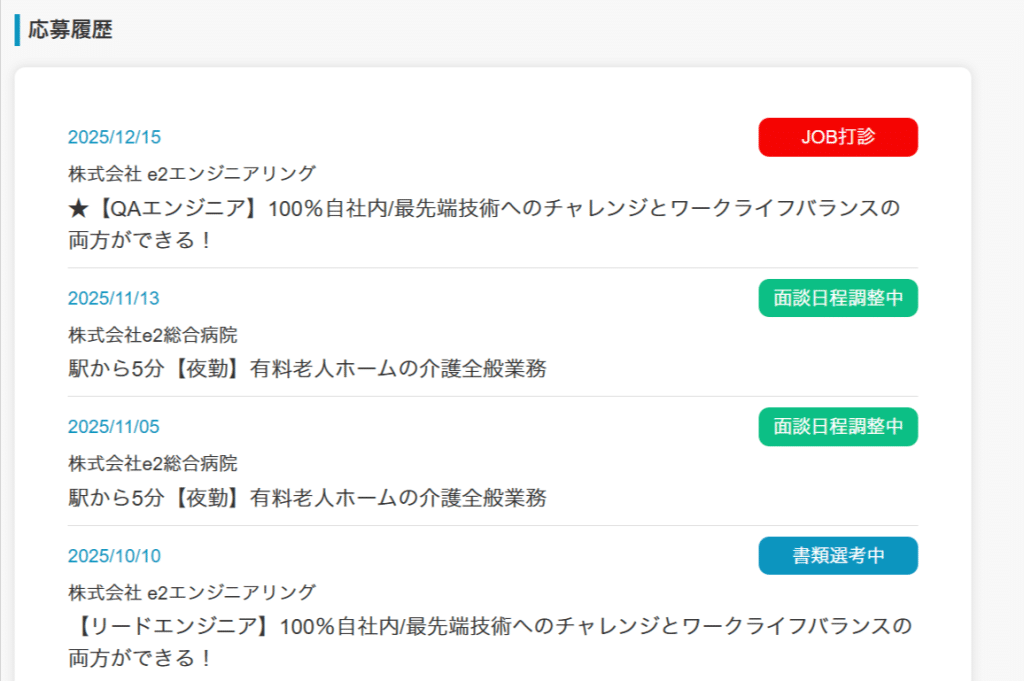Click the blue accent bar beside 応募履歴
This screenshot has height=681, width=1024.
point(17,30)
